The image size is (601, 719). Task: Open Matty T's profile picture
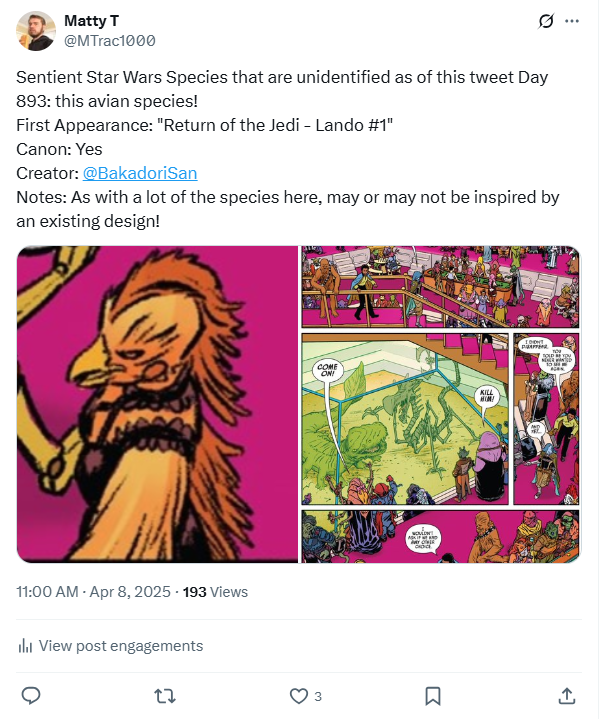pyautogui.click(x=35, y=31)
